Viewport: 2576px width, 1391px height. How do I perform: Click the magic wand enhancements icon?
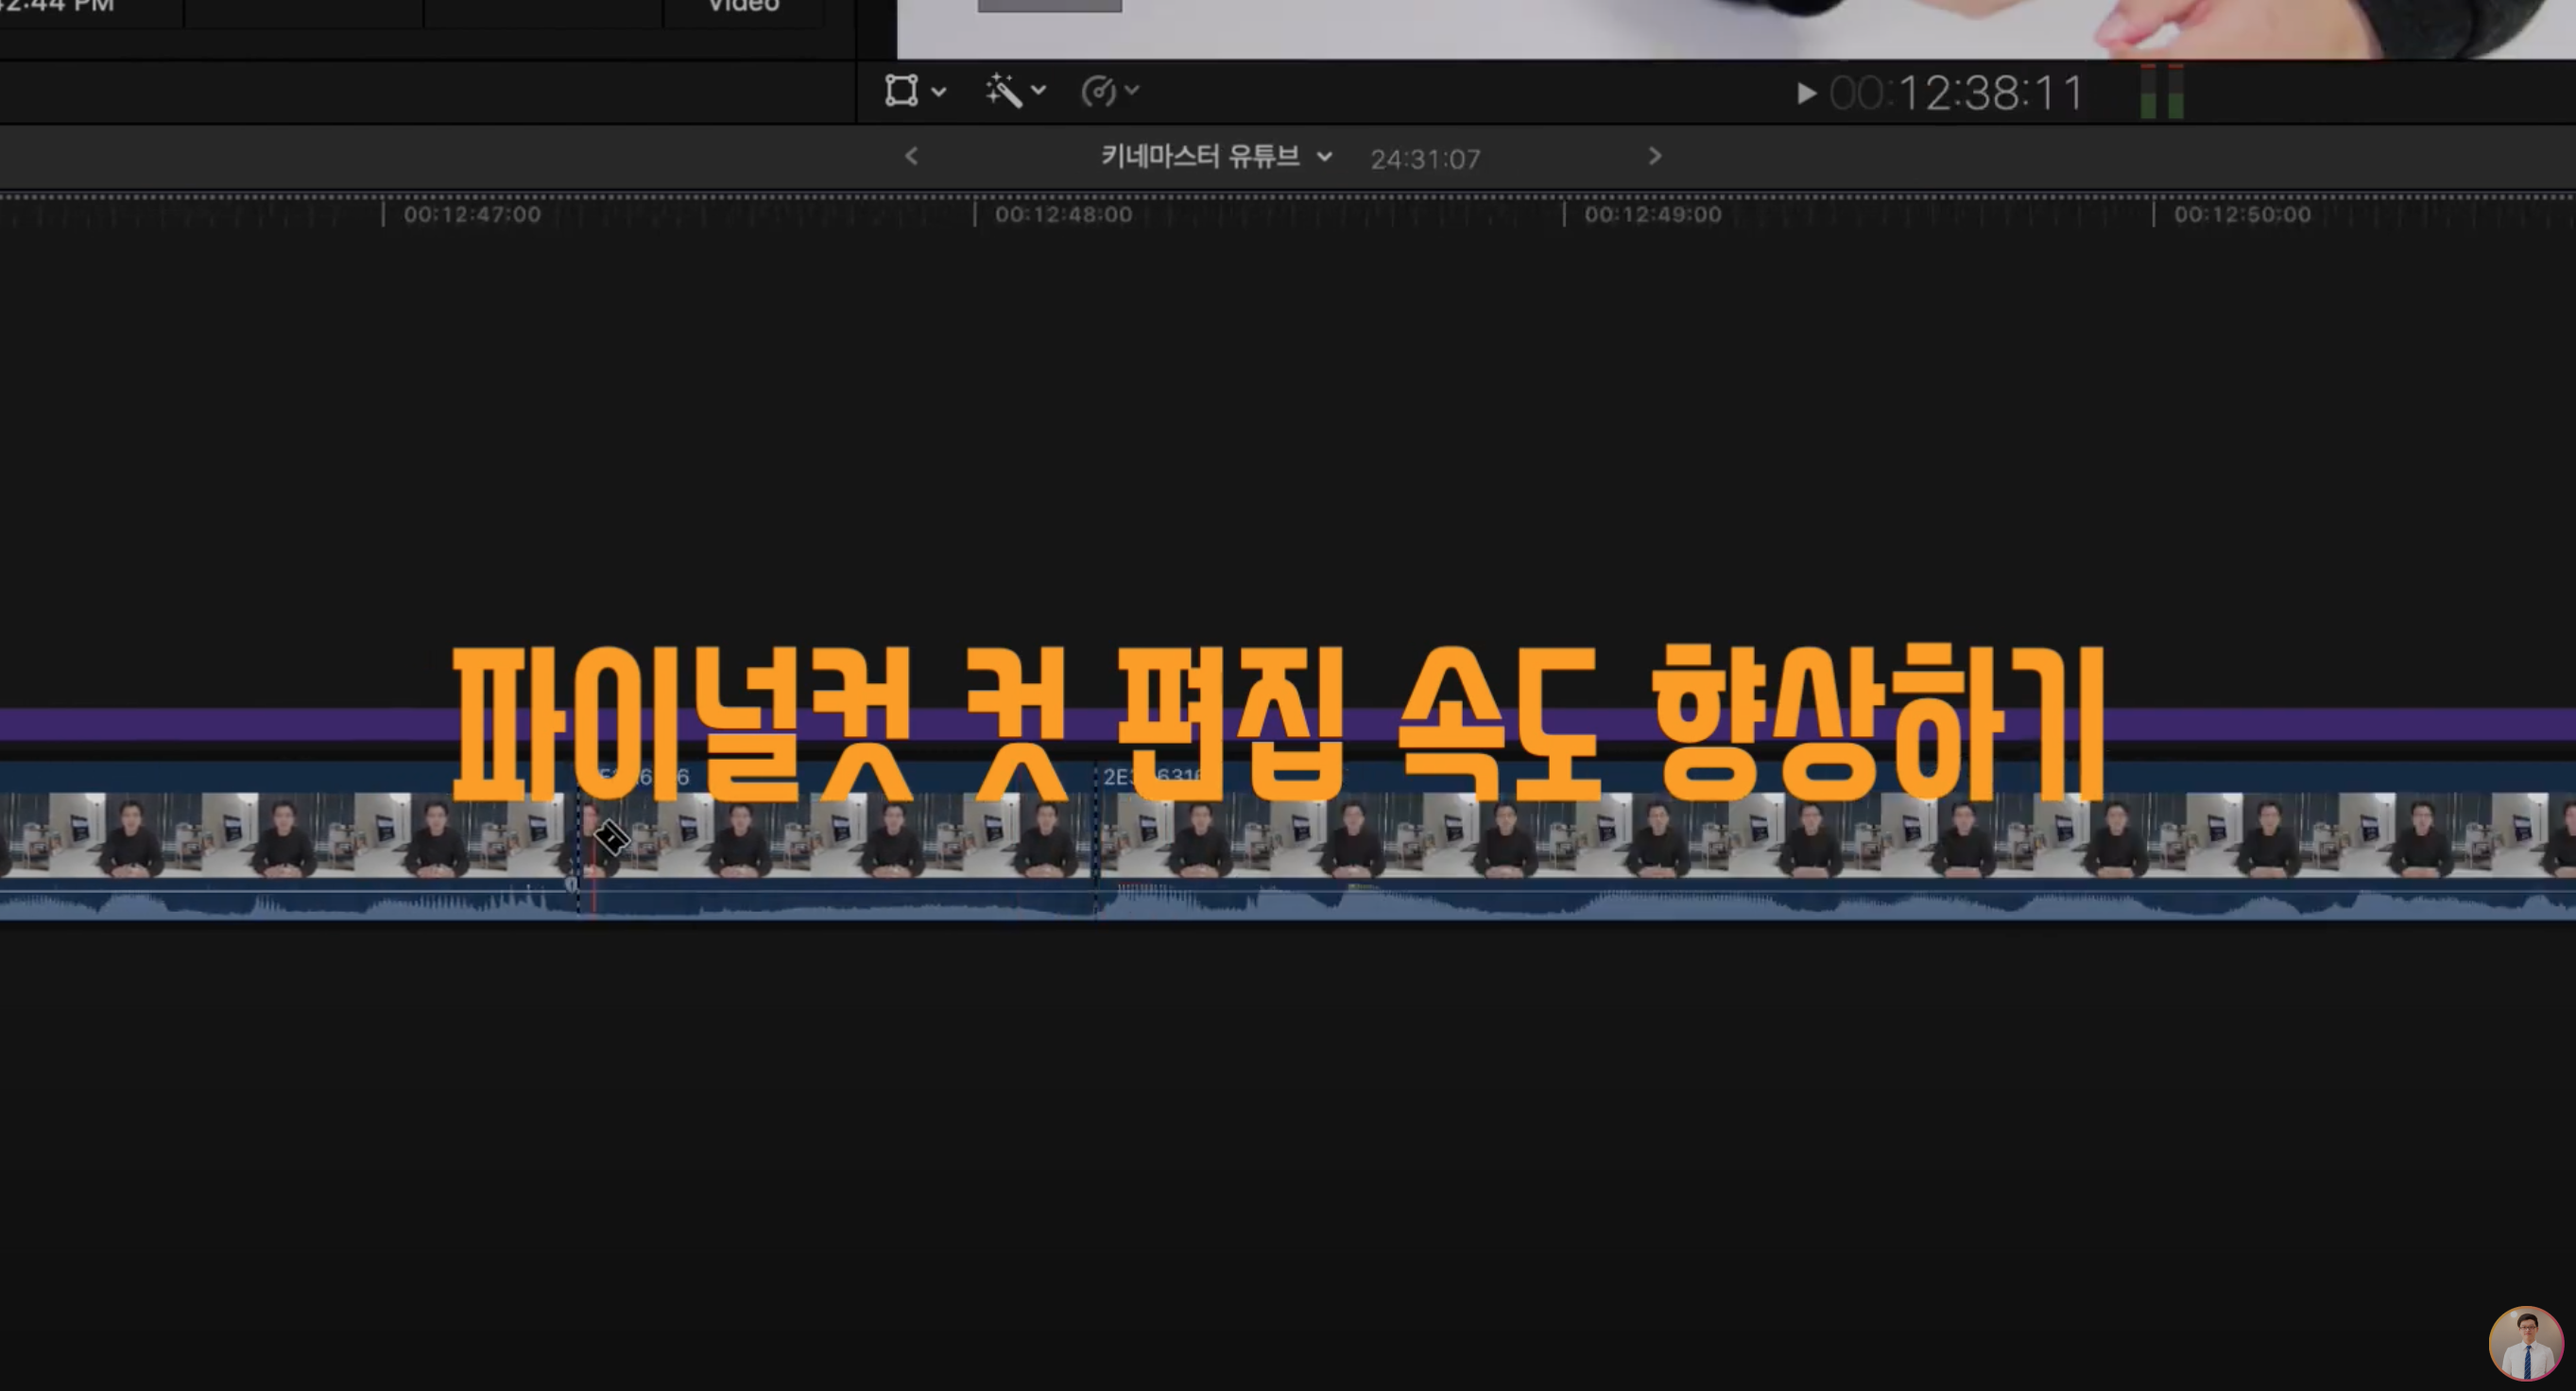click(x=1003, y=91)
